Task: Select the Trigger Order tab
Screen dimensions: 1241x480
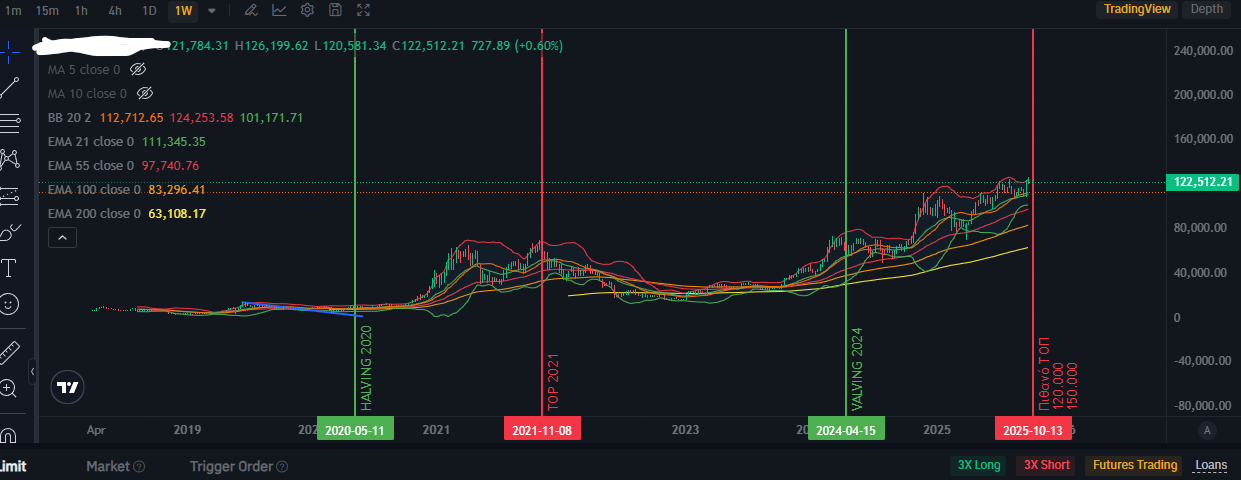Action: [231, 466]
